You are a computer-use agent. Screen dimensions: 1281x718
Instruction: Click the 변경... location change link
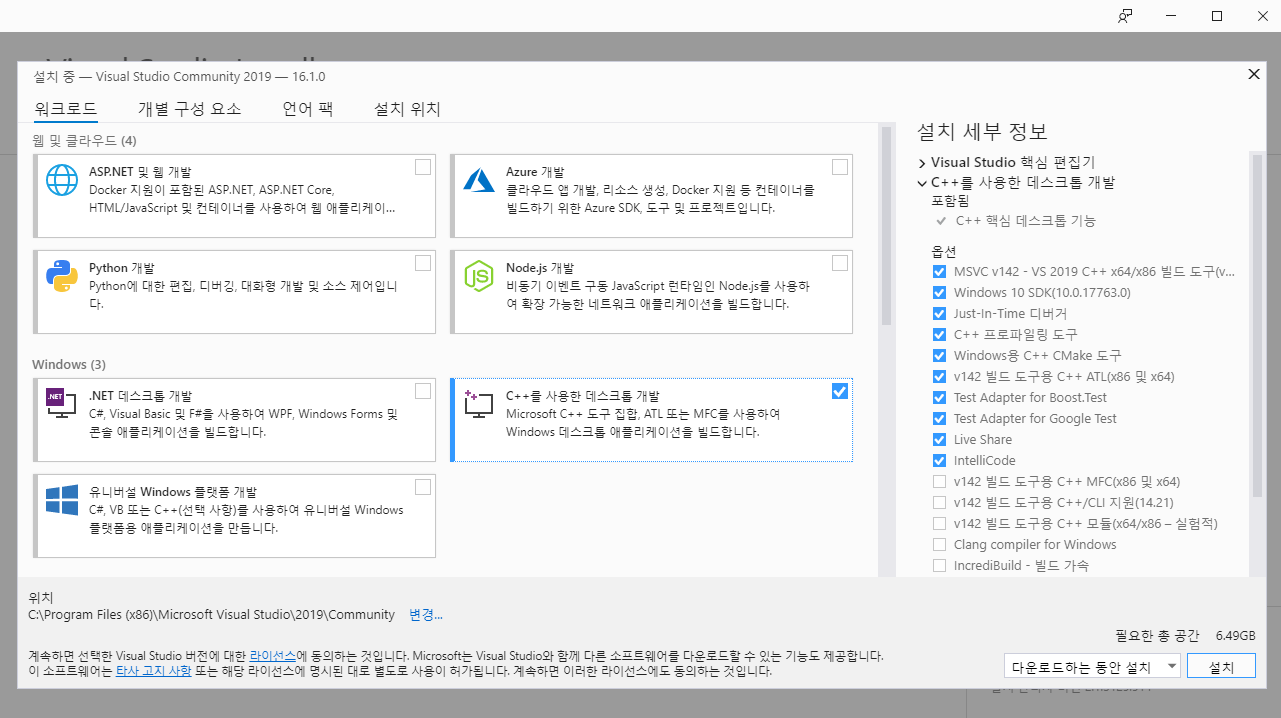[426, 615]
